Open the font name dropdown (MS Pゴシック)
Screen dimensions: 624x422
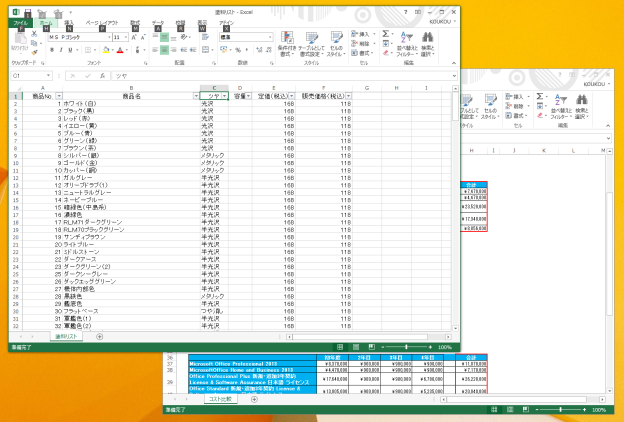tap(107, 36)
